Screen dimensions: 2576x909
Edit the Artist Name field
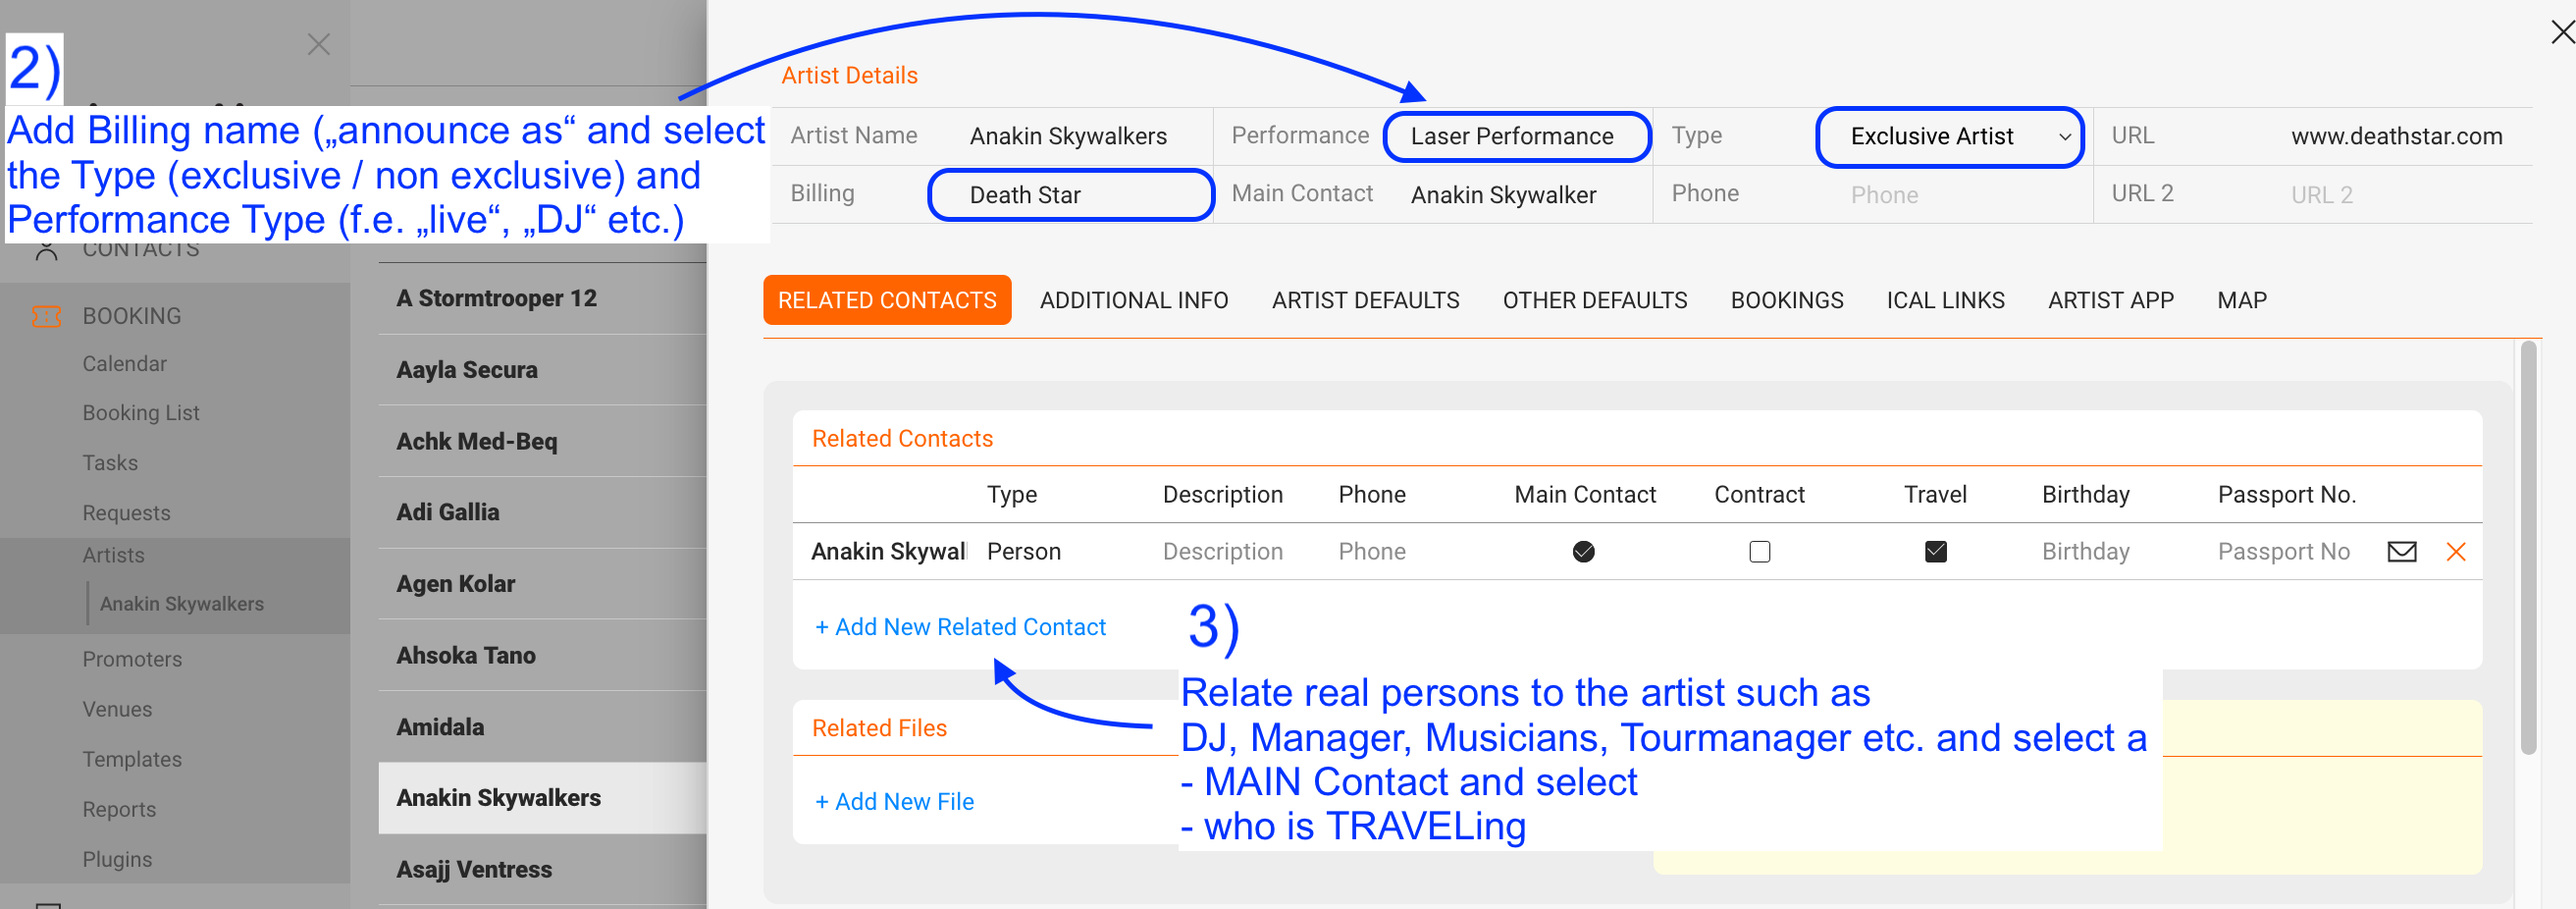(1080, 137)
